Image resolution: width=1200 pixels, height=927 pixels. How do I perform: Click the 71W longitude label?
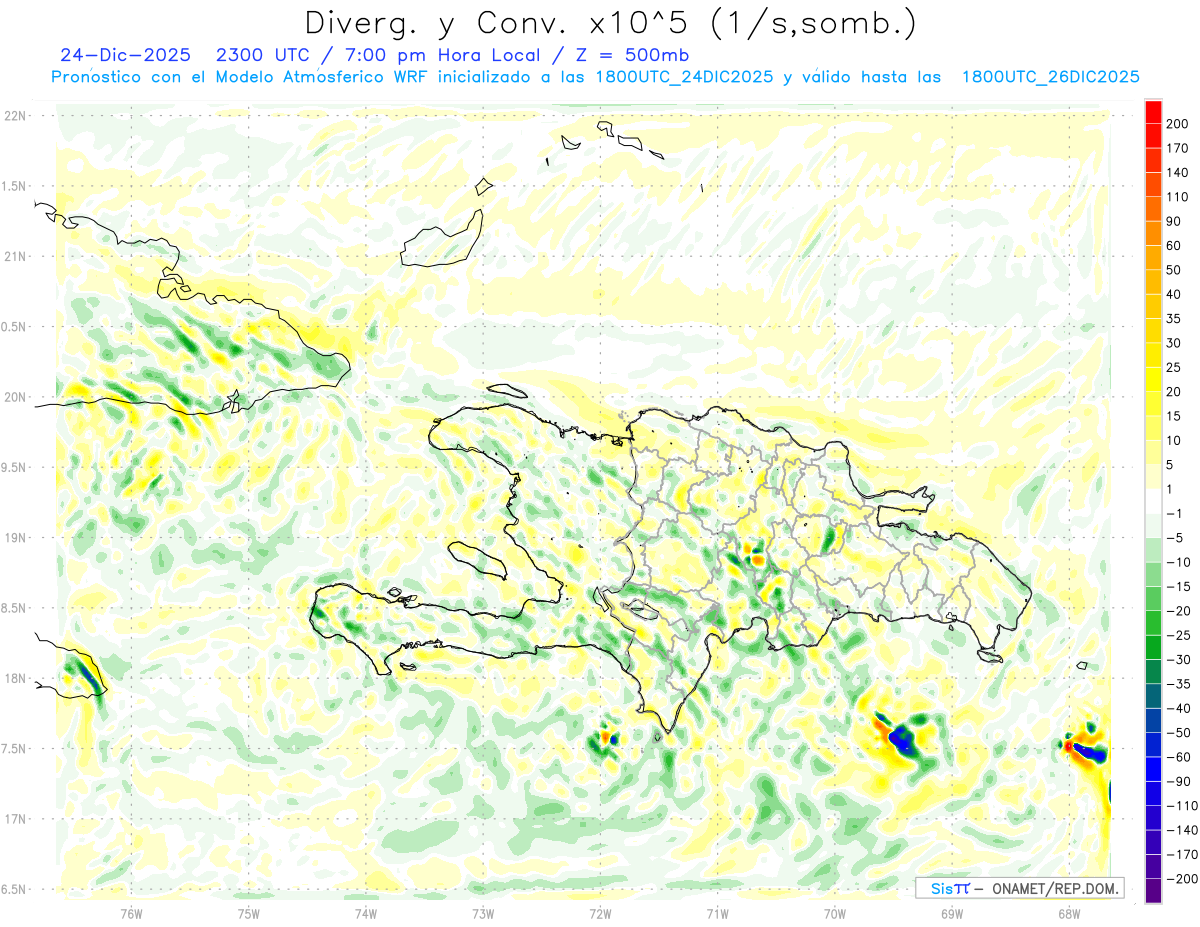[x=717, y=913]
